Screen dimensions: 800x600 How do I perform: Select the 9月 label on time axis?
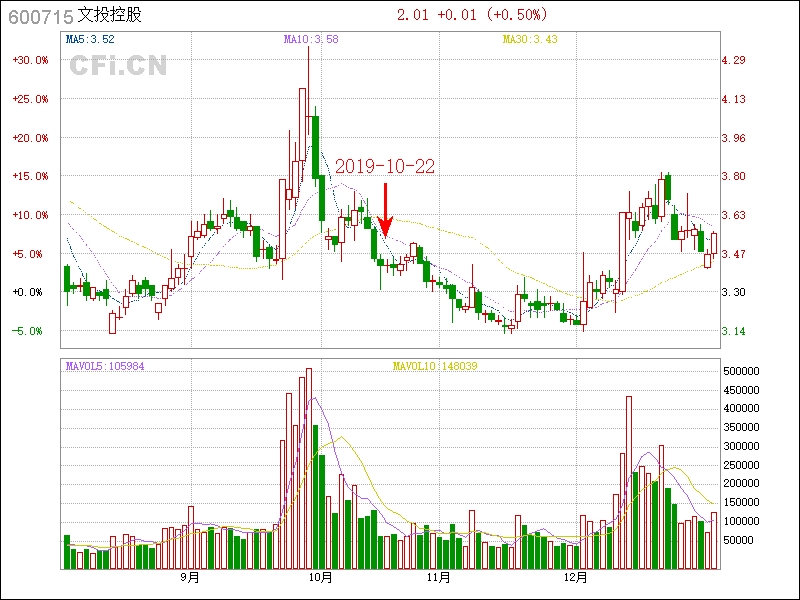[x=190, y=578]
